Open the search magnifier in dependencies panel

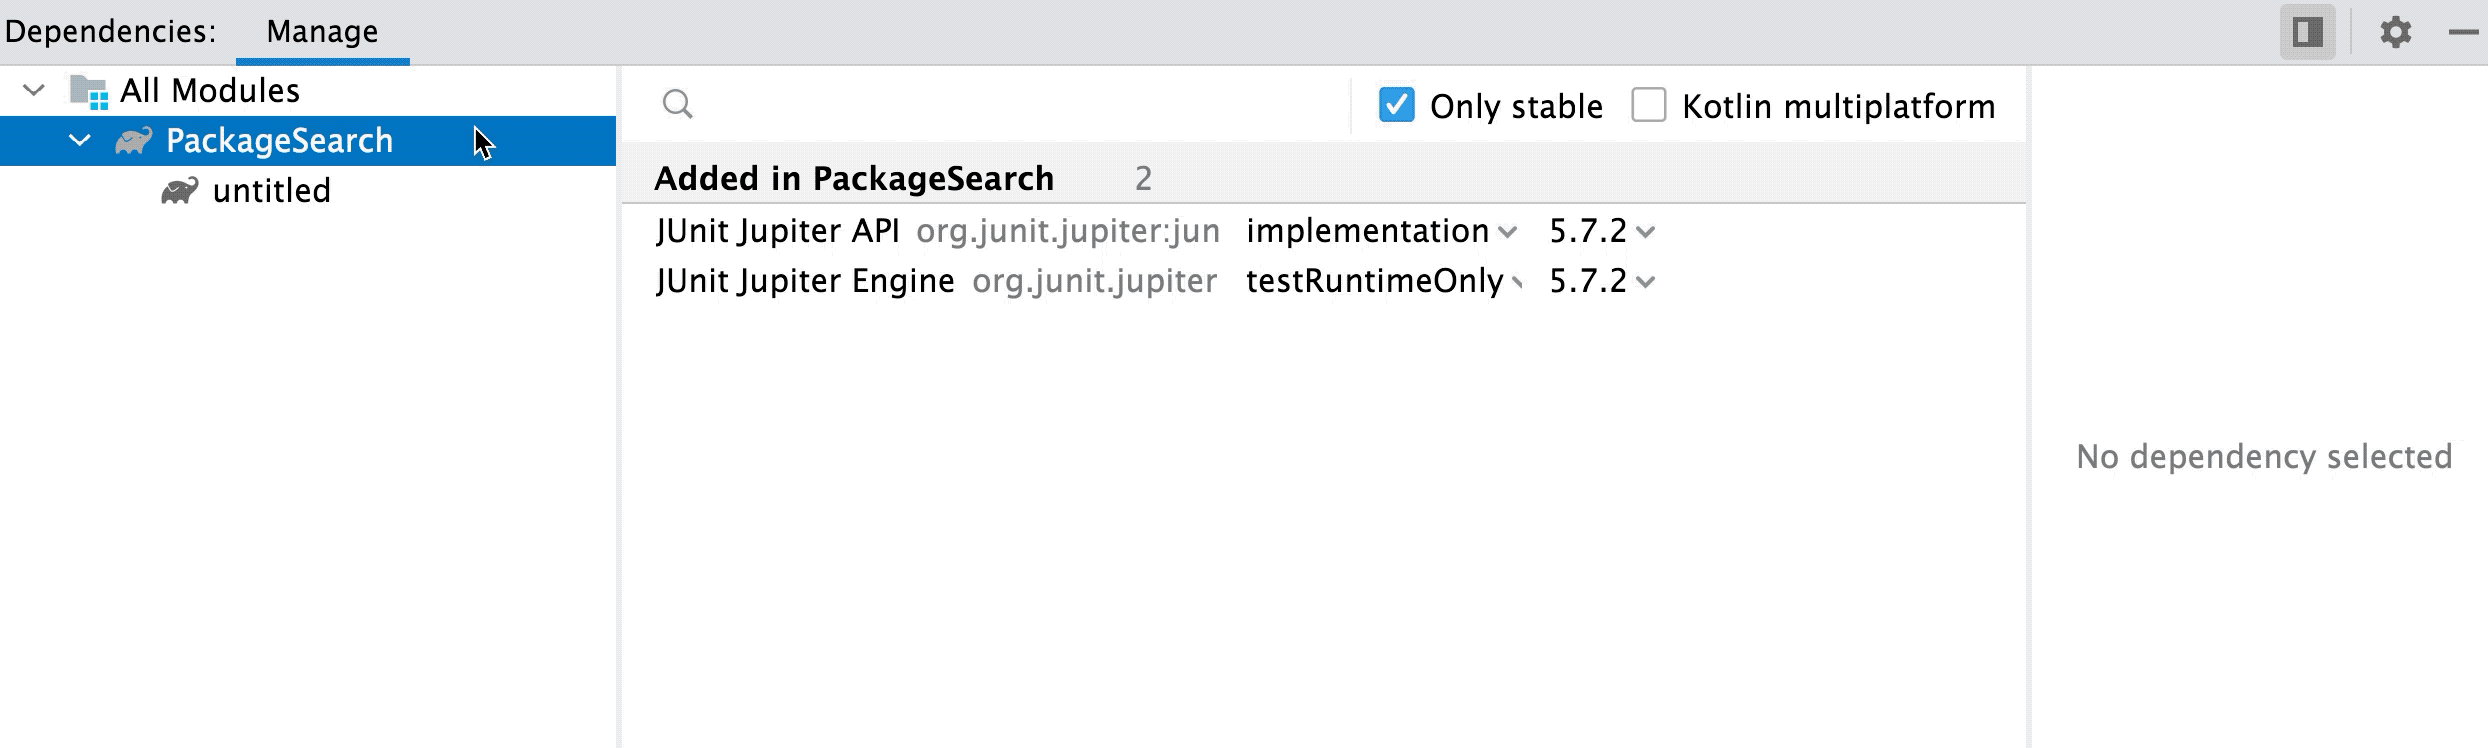[678, 104]
